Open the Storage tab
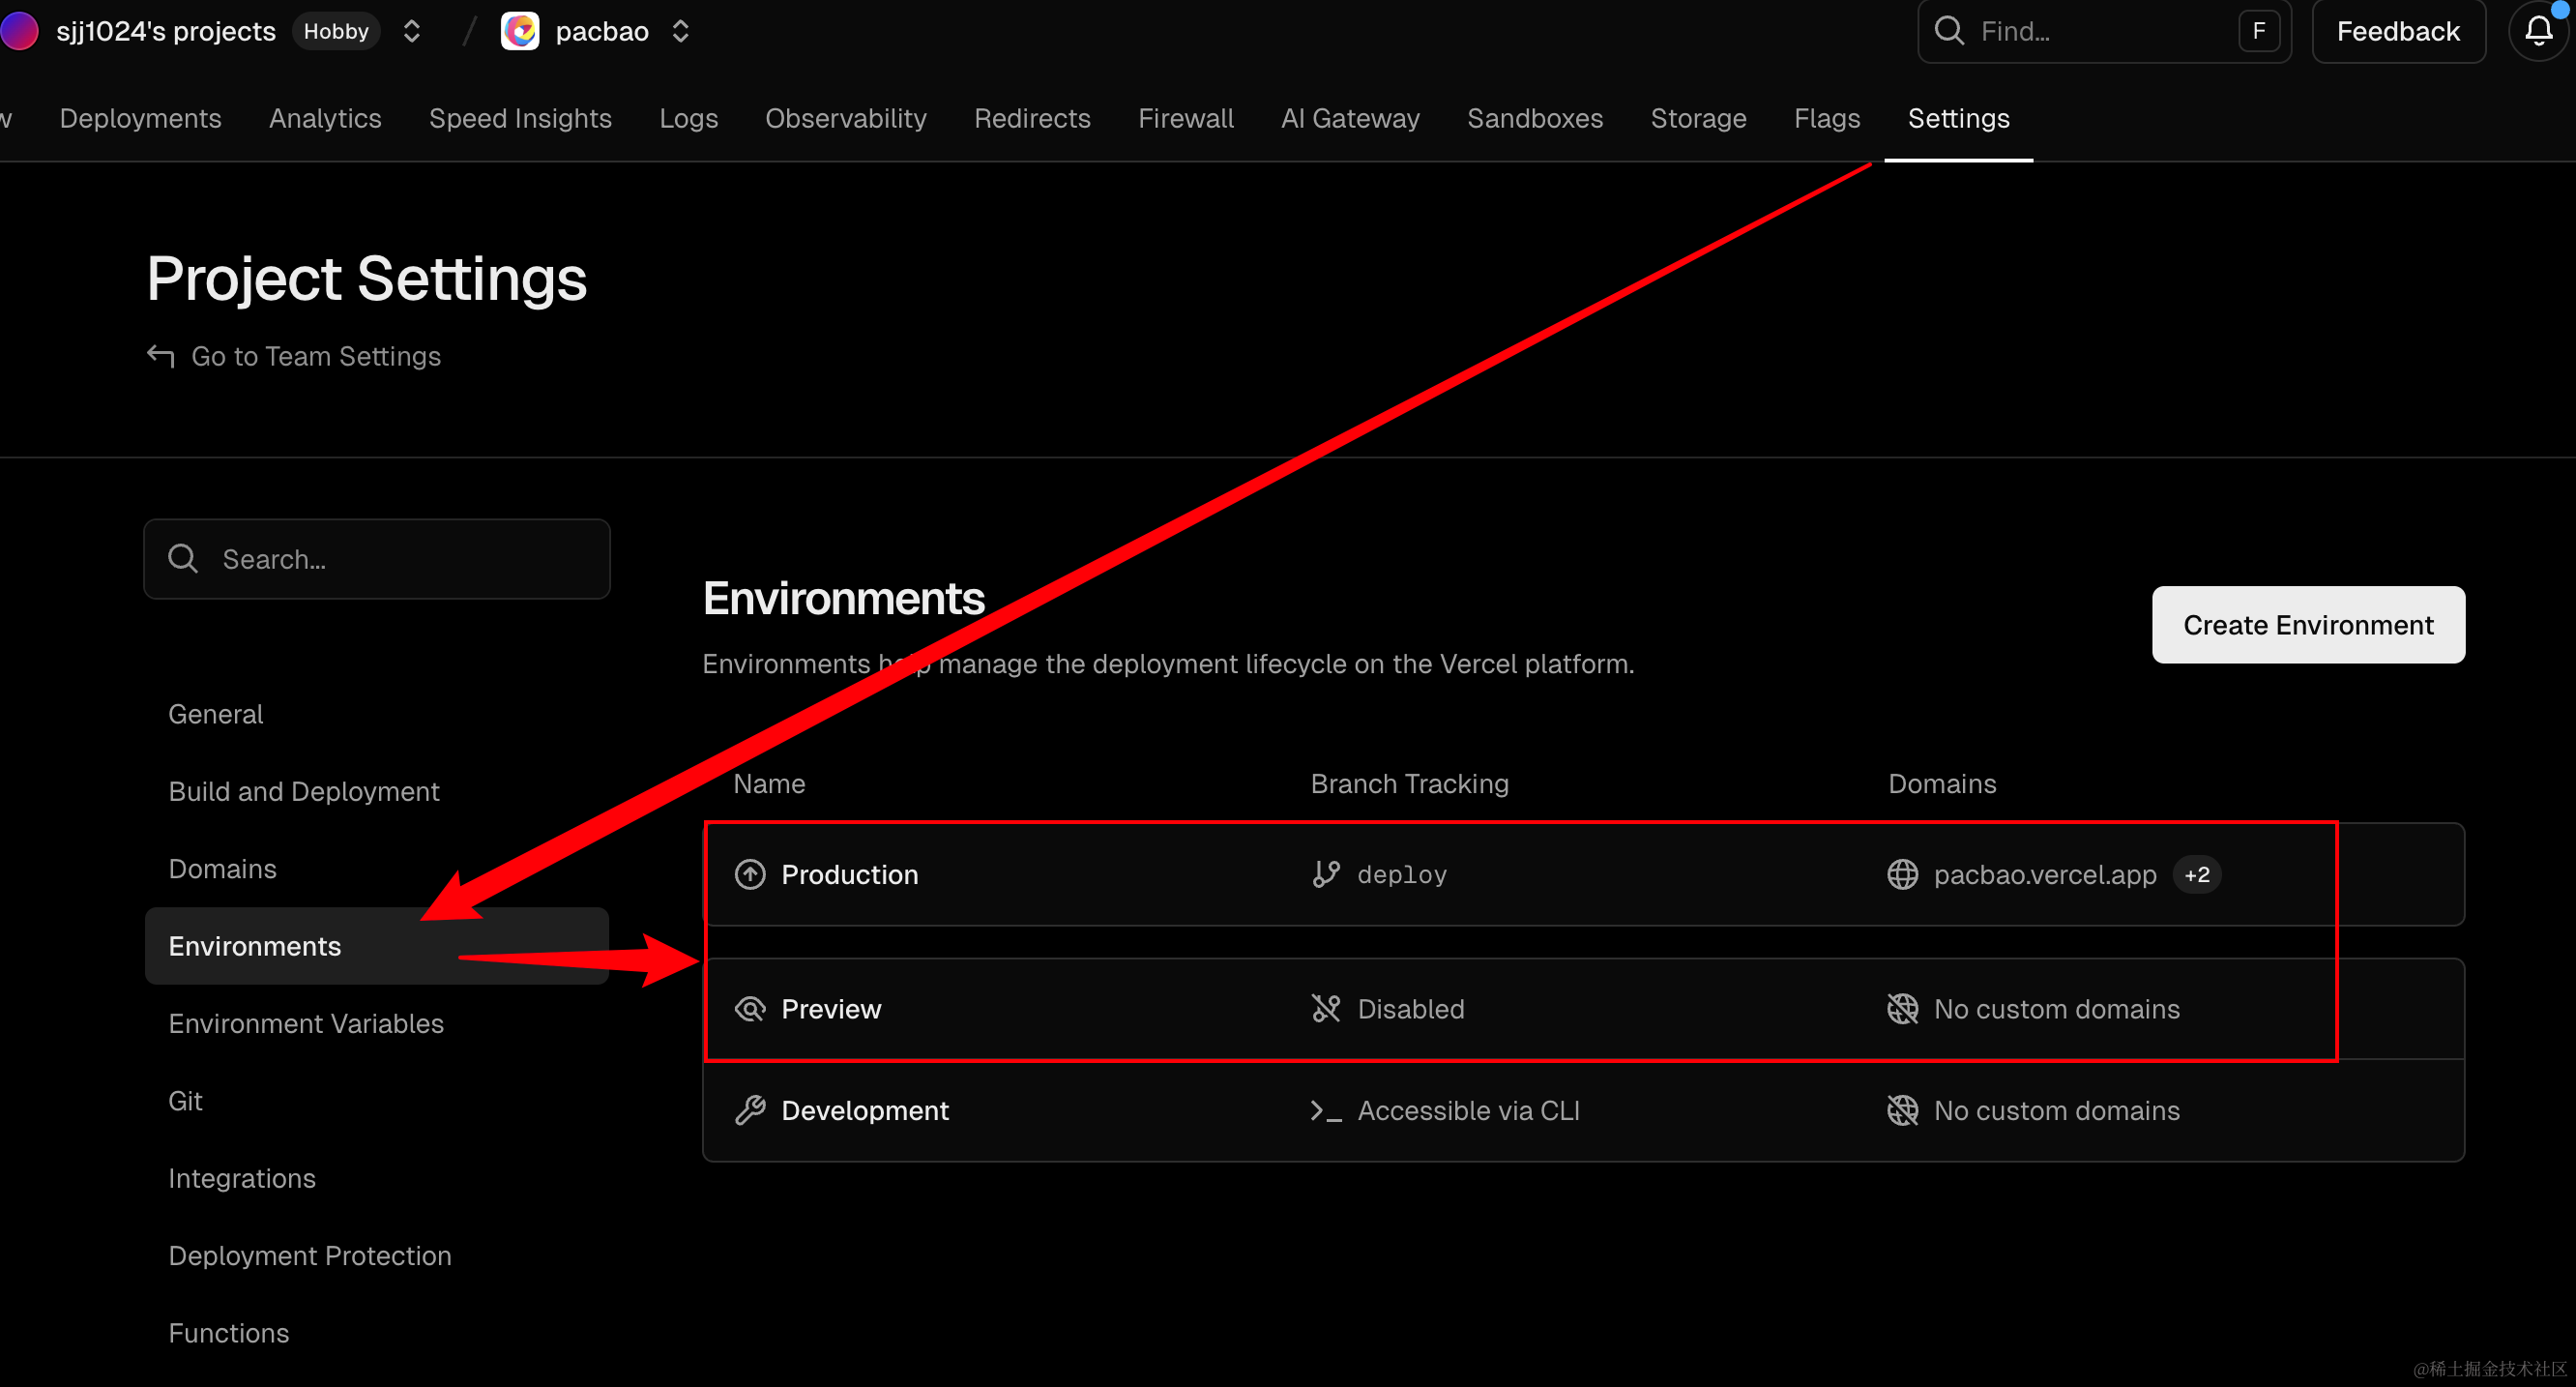 (1698, 118)
